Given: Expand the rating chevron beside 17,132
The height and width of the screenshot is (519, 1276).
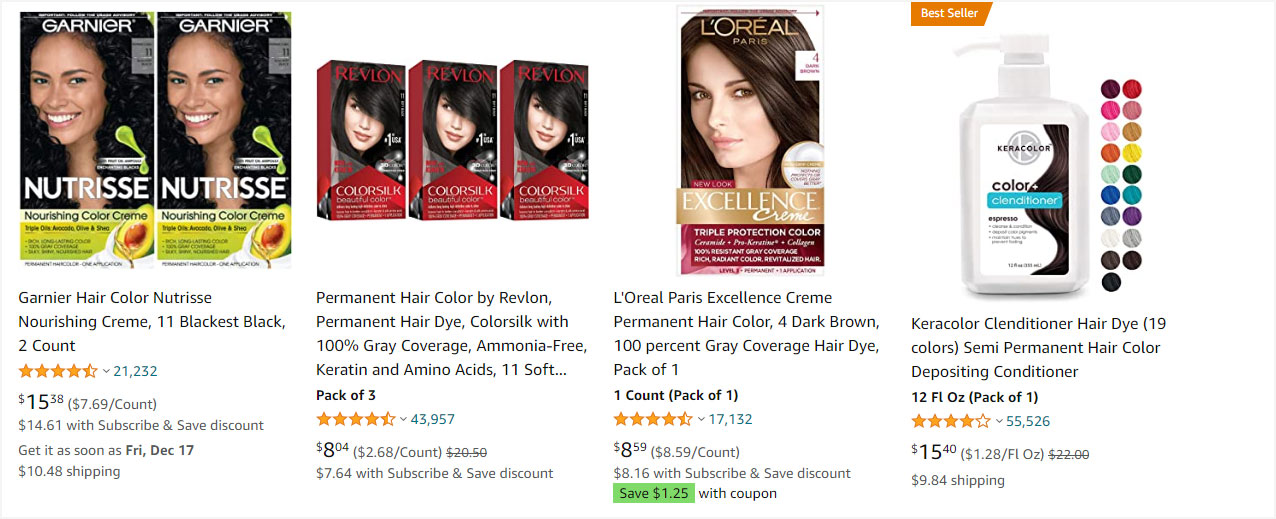Looking at the screenshot, I should (701, 420).
